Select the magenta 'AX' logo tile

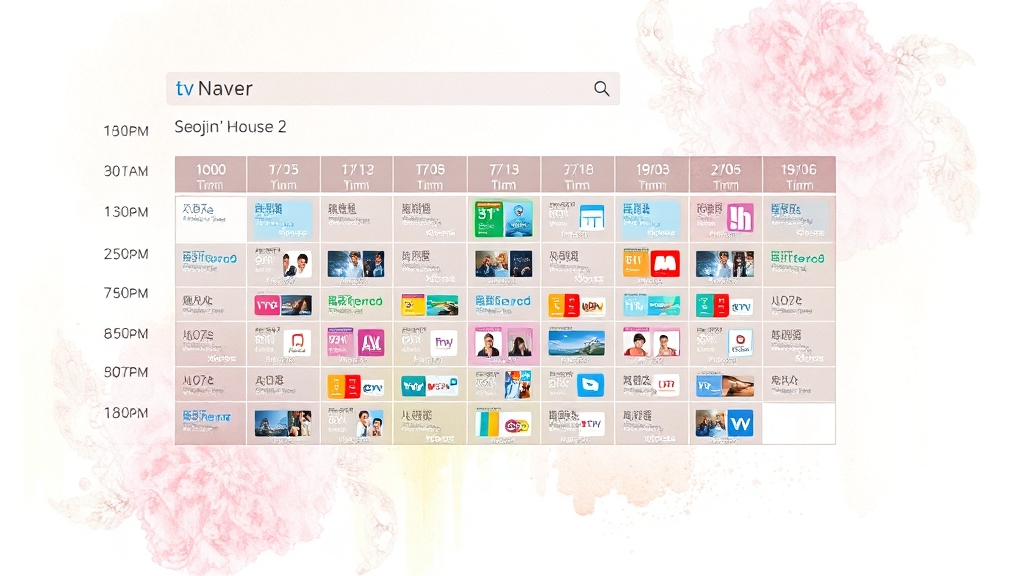tap(370, 342)
